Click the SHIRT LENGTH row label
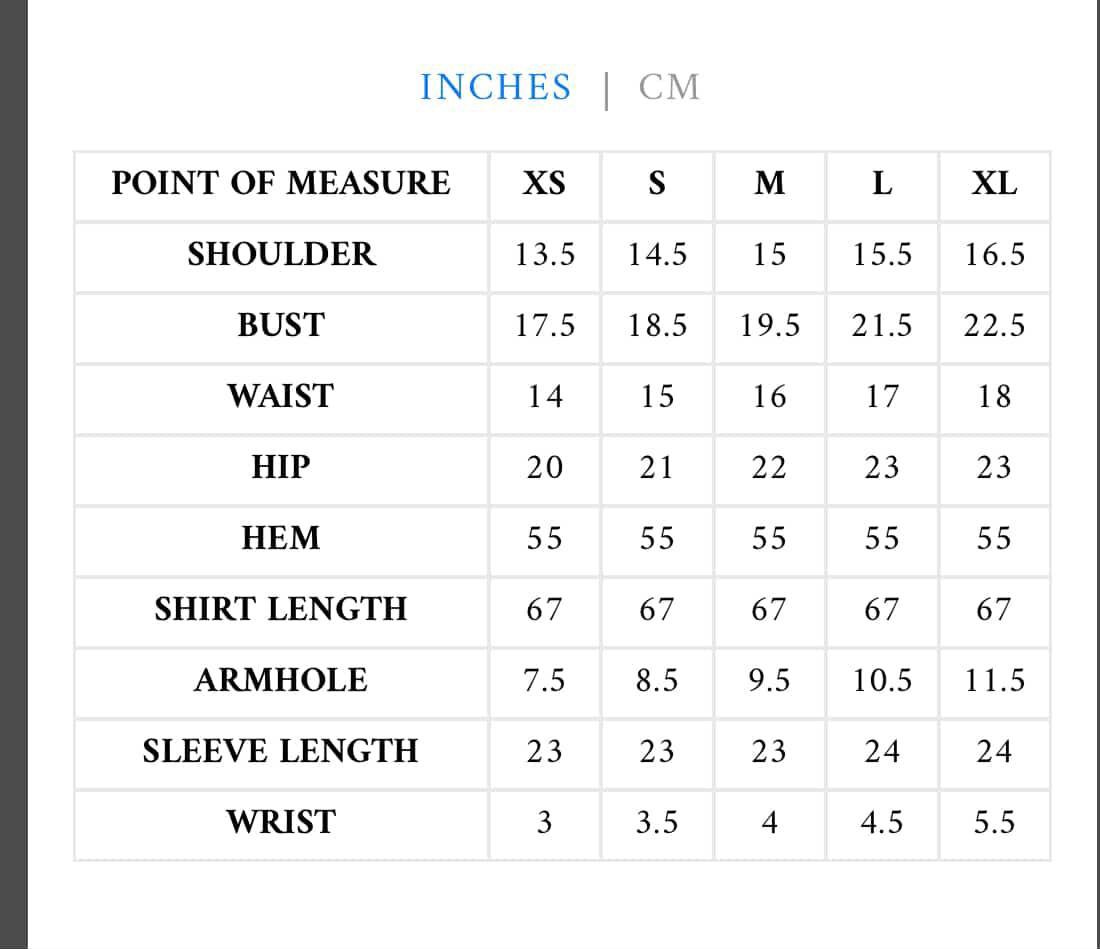 (x=281, y=609)
